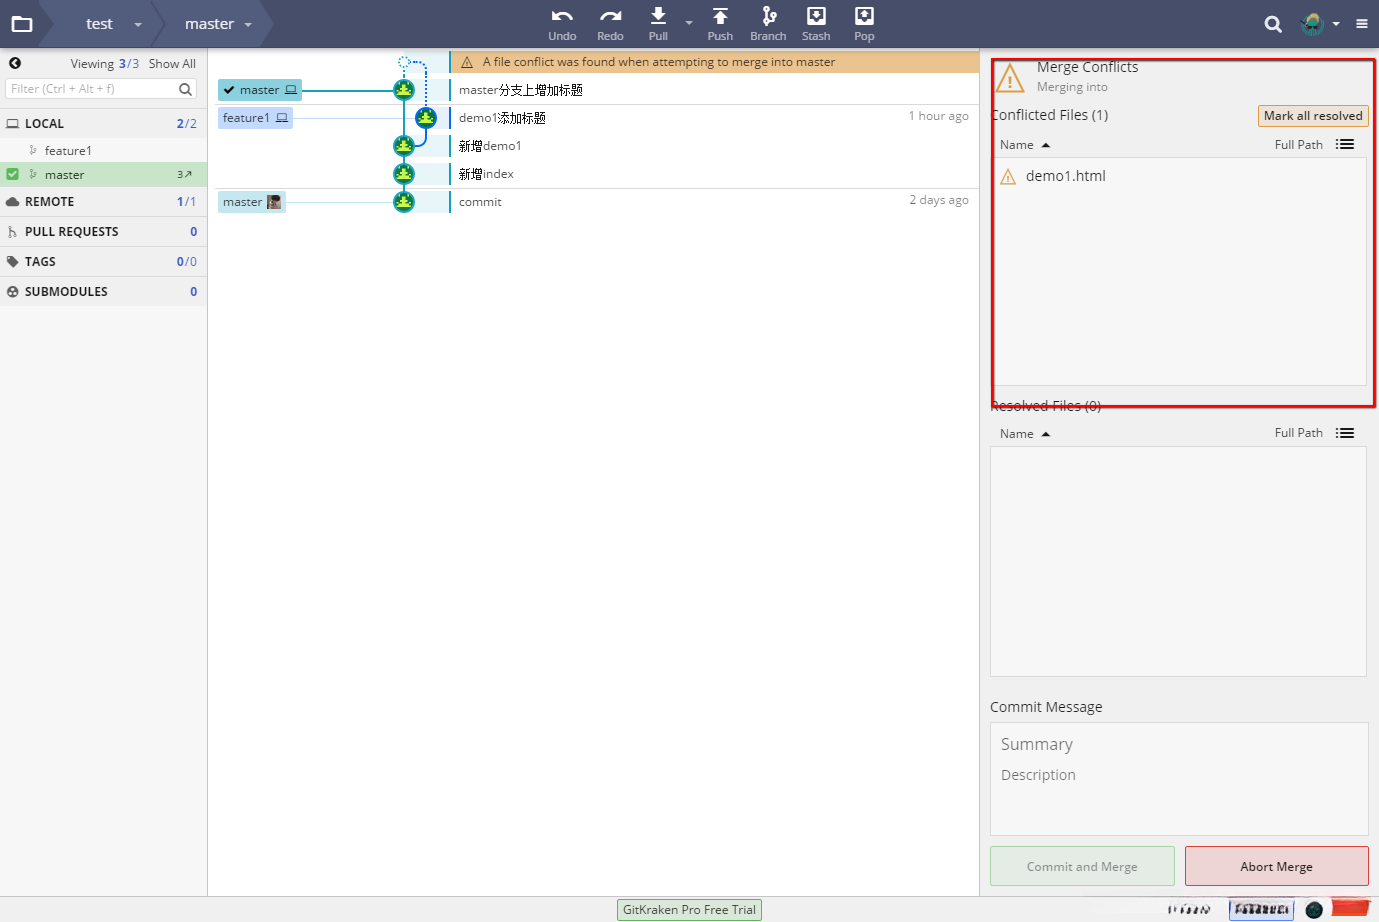The width and height of the screenshot is (1379, 922).
Task: Select the commit node for '新增index'
Action: pyautogui.click(x=404, y=174)
